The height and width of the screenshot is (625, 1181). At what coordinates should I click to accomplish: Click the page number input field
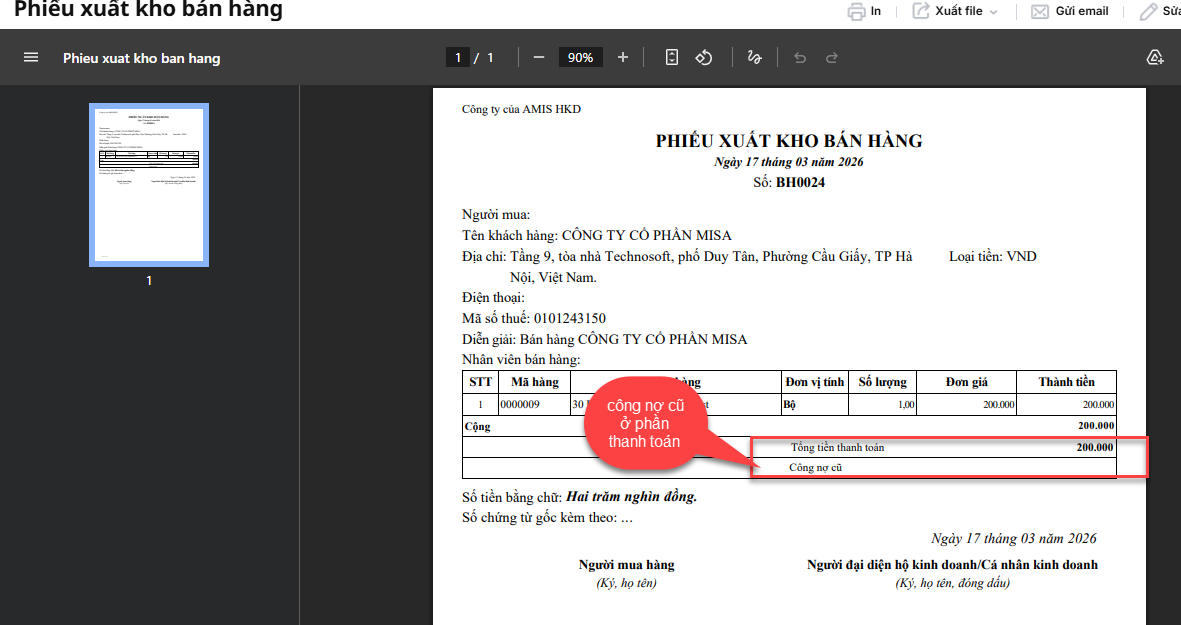(457, 58)
